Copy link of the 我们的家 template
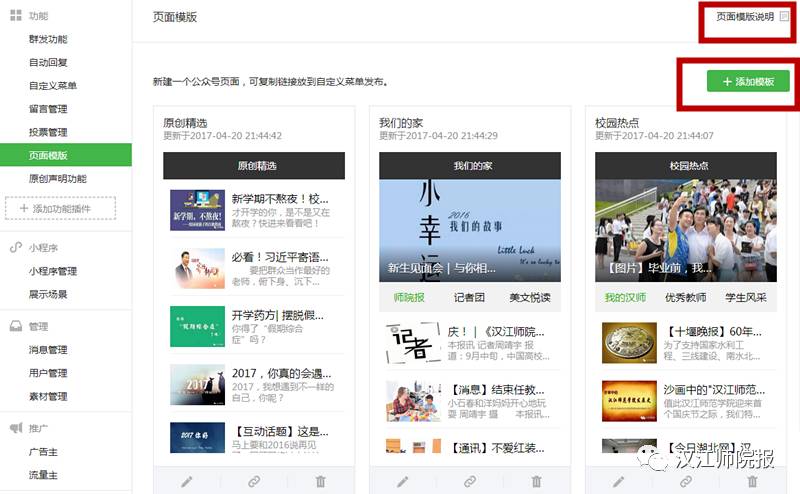 click(x=470, y=481)
